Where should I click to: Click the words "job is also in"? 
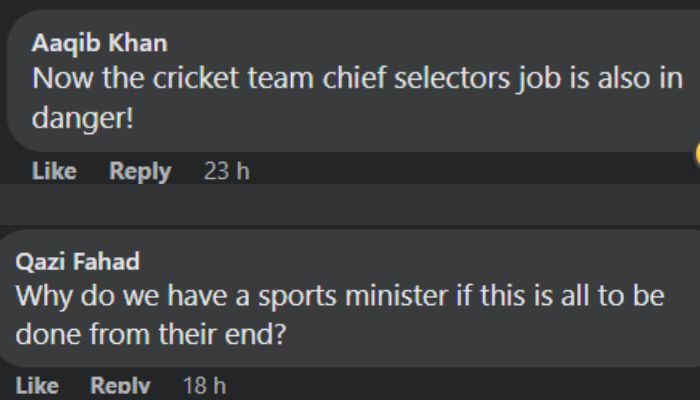pos(600,79)
